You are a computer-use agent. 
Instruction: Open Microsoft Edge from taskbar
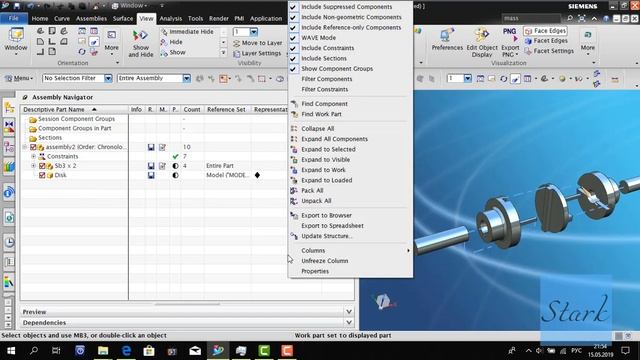point(126,351)
